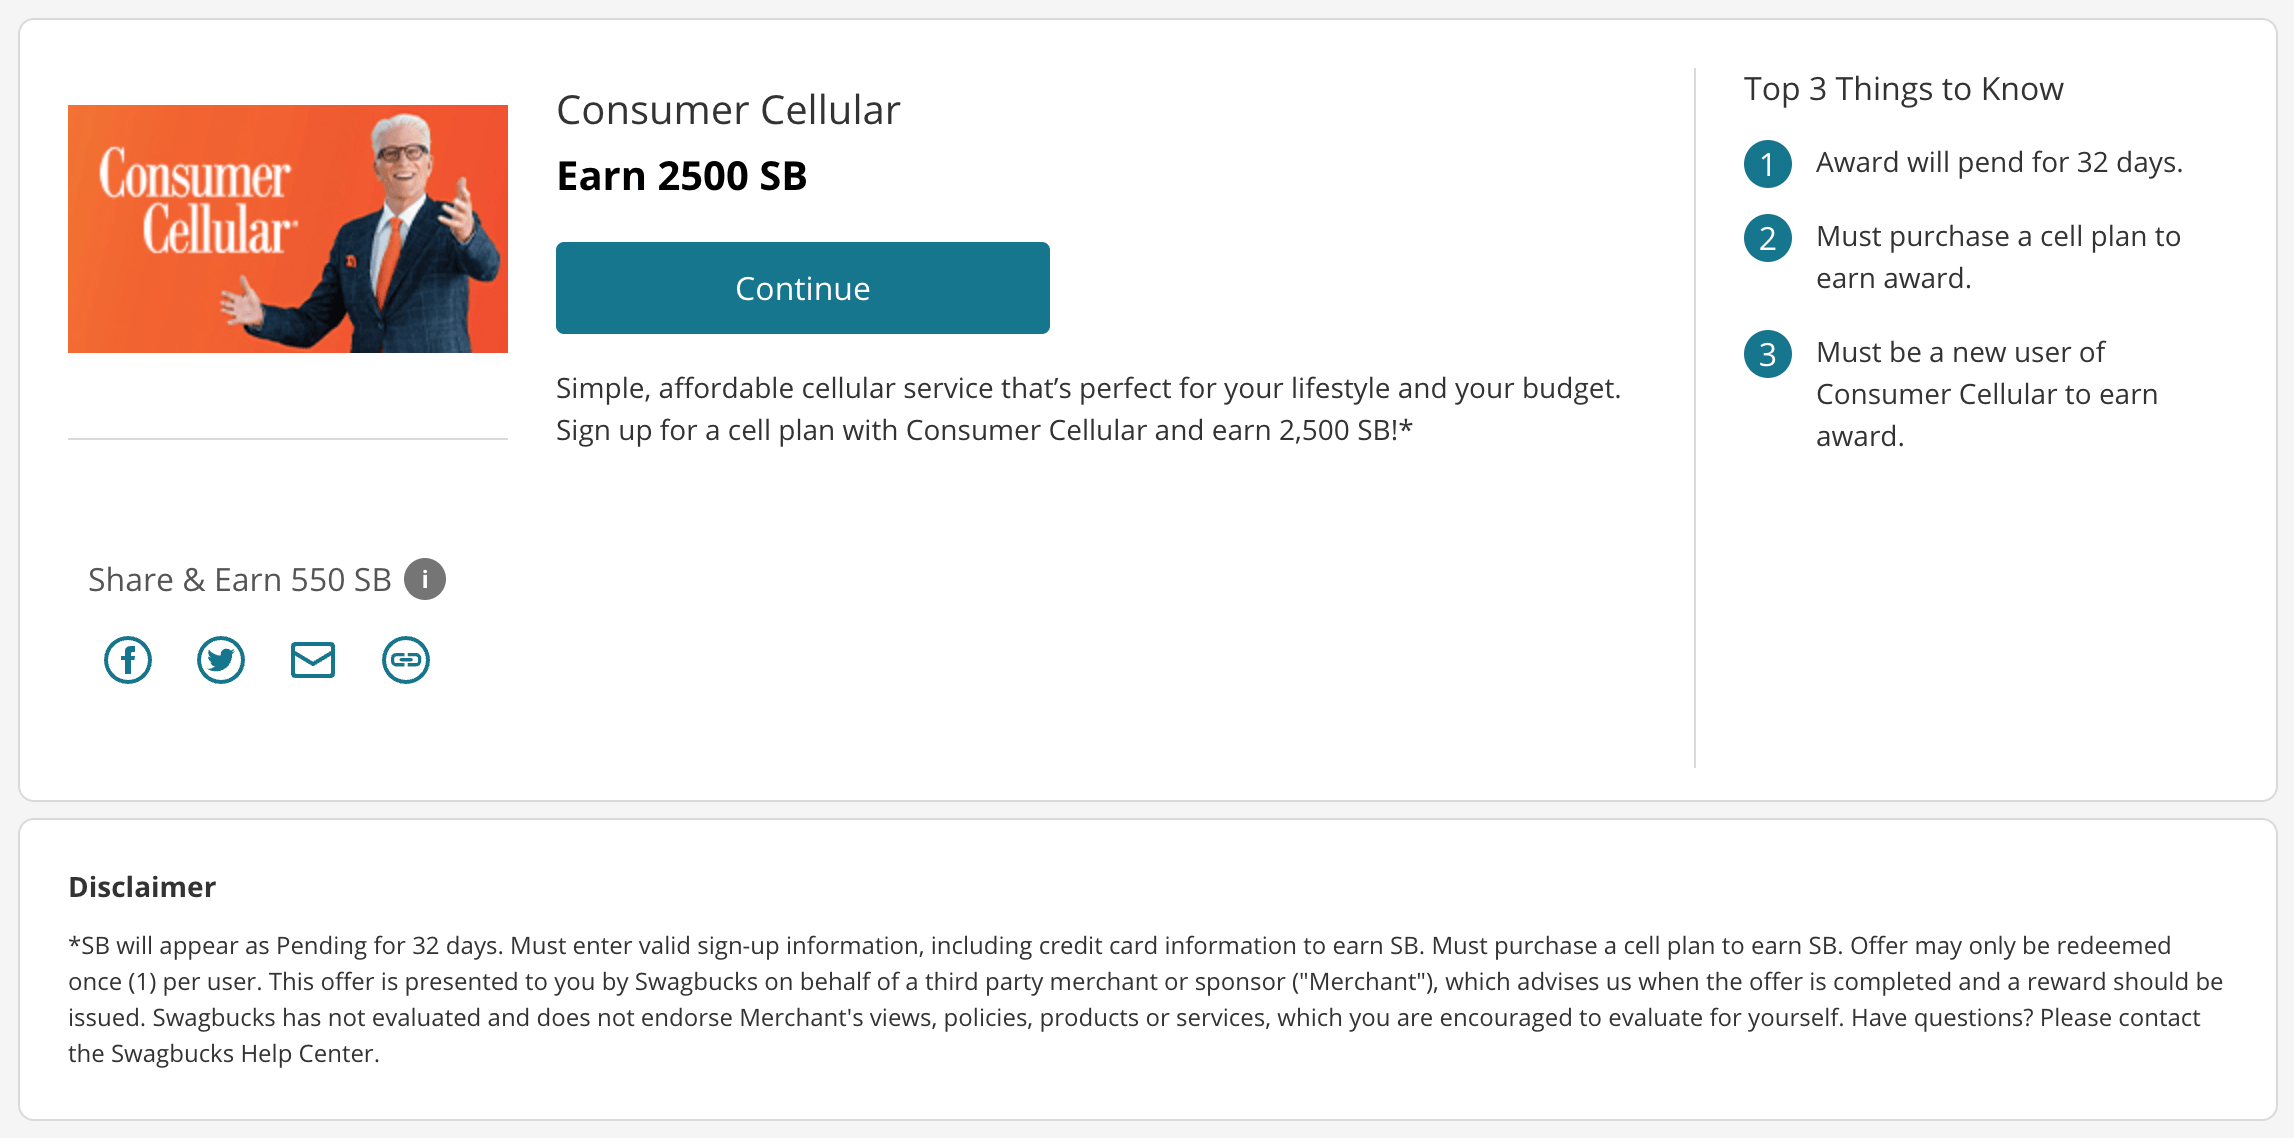Copy the share link for this offer
The height and width of the screenshot is (1138, 2294).
(404, 659)
